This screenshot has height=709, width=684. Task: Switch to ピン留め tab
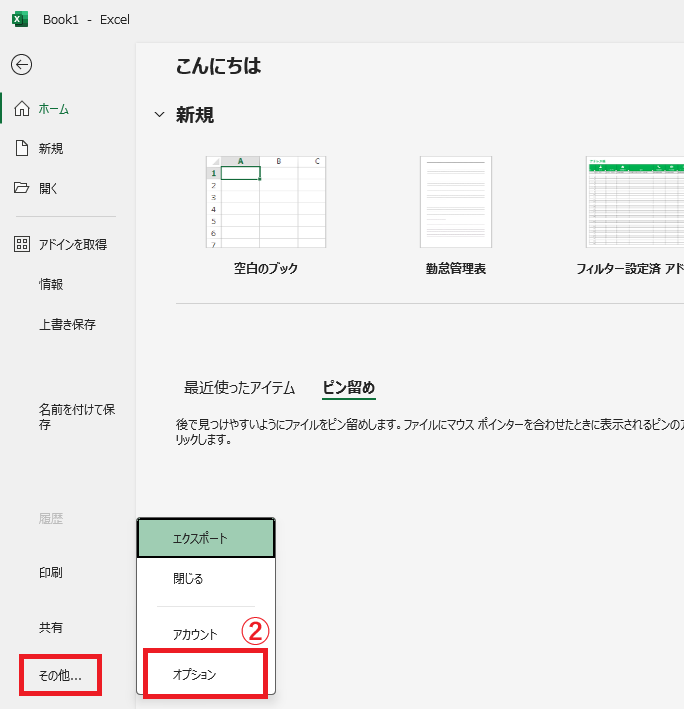click(349, 388)
